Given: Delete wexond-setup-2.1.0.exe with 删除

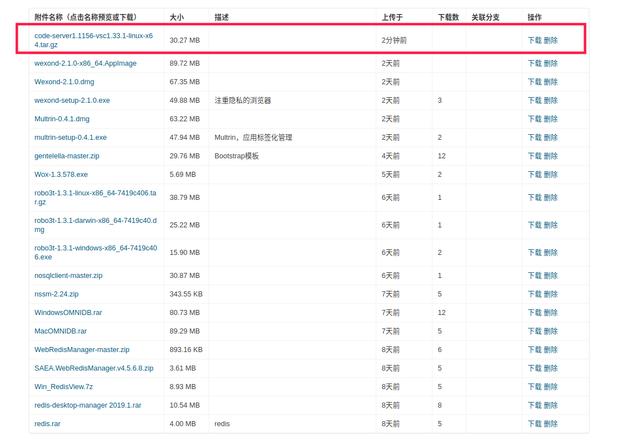Looking at the screenshot, I should [551, 100].
